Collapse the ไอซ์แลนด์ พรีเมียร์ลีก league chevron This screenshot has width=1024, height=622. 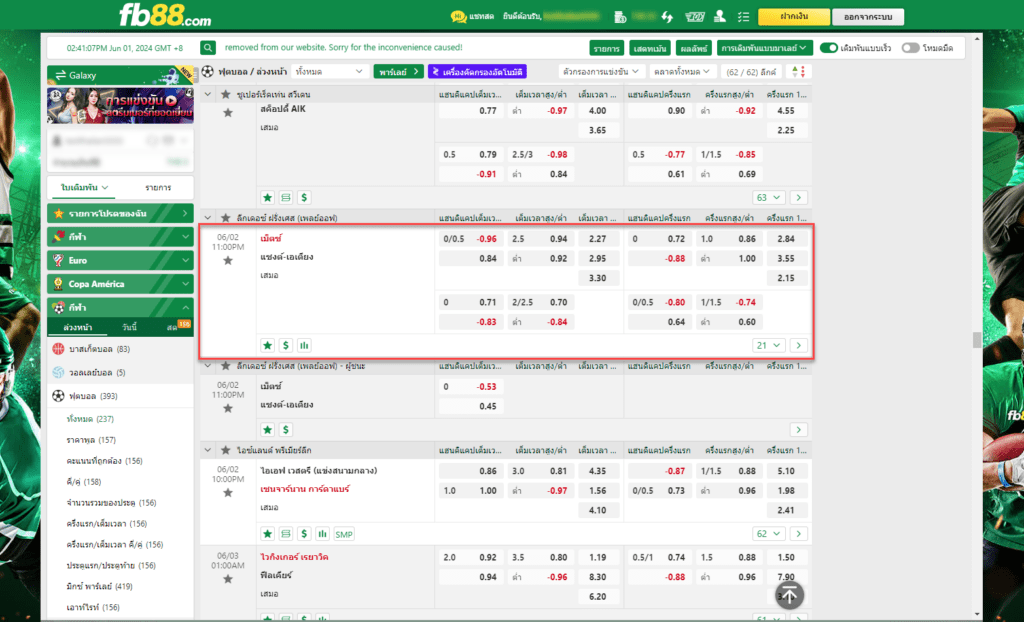[208, 450]
